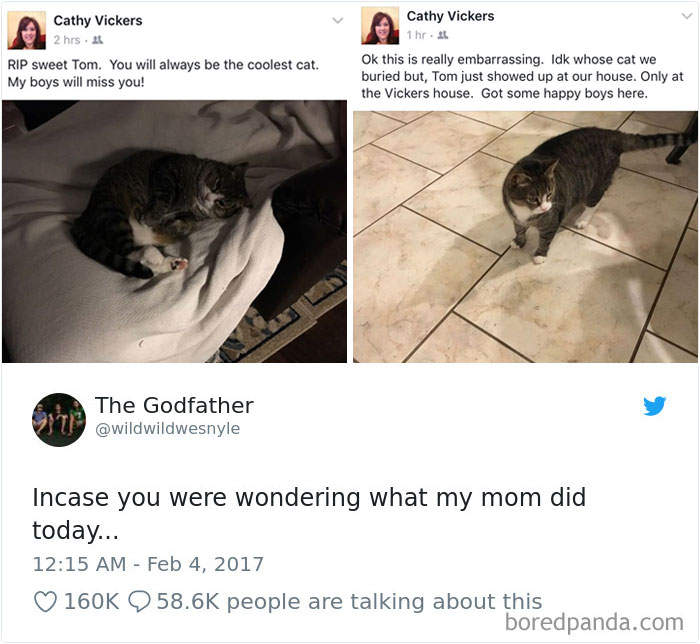Open replies via the speech bubble icon

pyautogui.click(x=139, y=602)
